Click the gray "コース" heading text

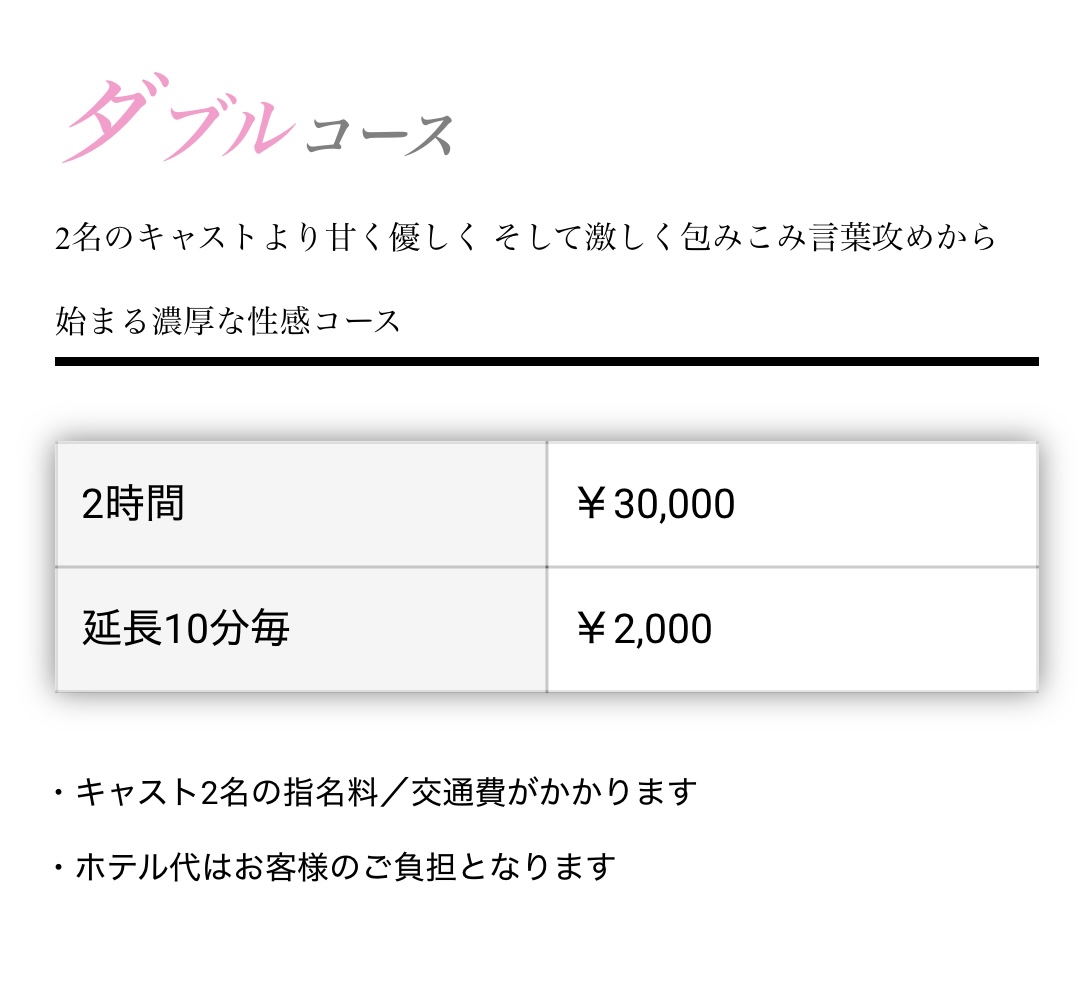tap(380, 135)
